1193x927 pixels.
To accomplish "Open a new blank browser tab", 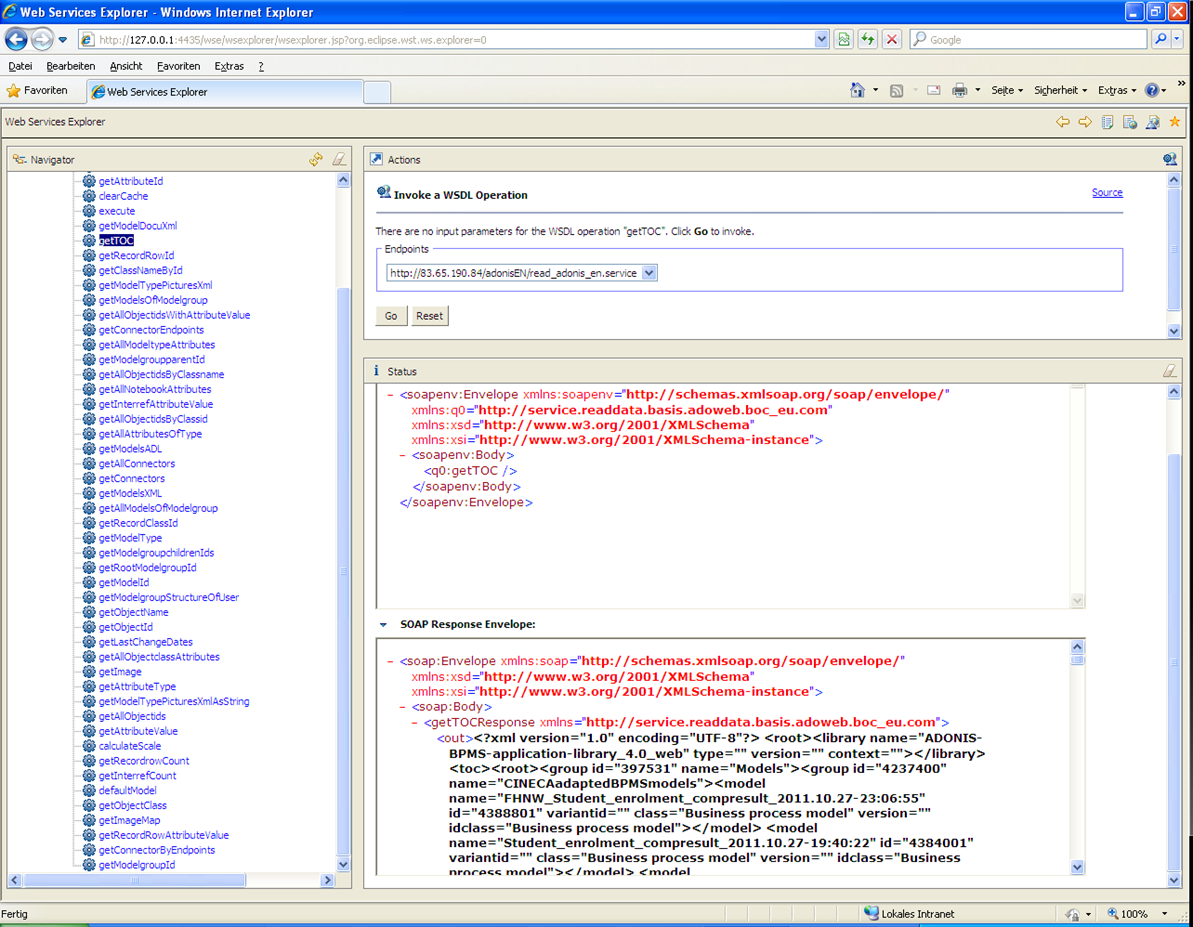I will click(x=377, y=92).
